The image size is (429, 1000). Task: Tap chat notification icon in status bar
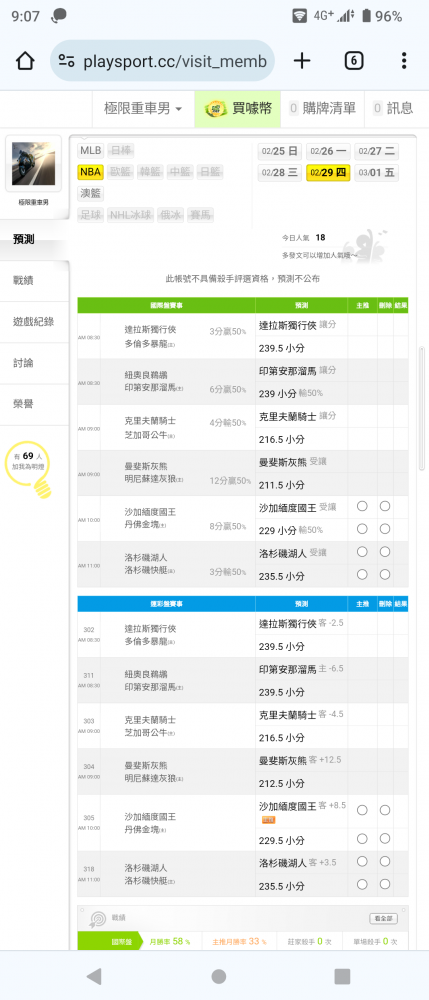(x=59, y=16)
